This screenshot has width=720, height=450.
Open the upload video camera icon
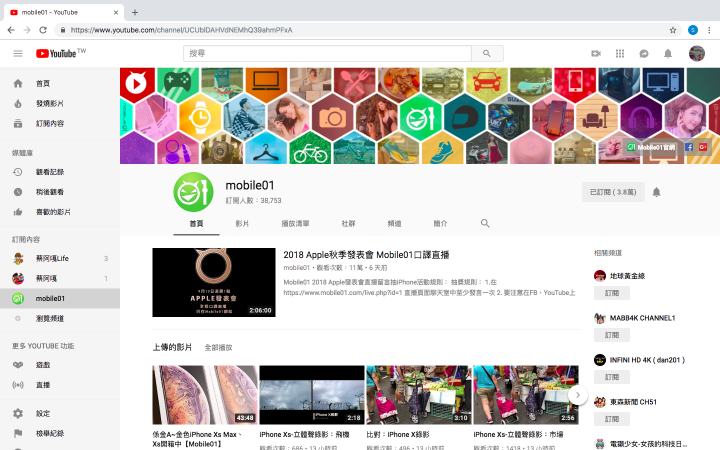596,54
